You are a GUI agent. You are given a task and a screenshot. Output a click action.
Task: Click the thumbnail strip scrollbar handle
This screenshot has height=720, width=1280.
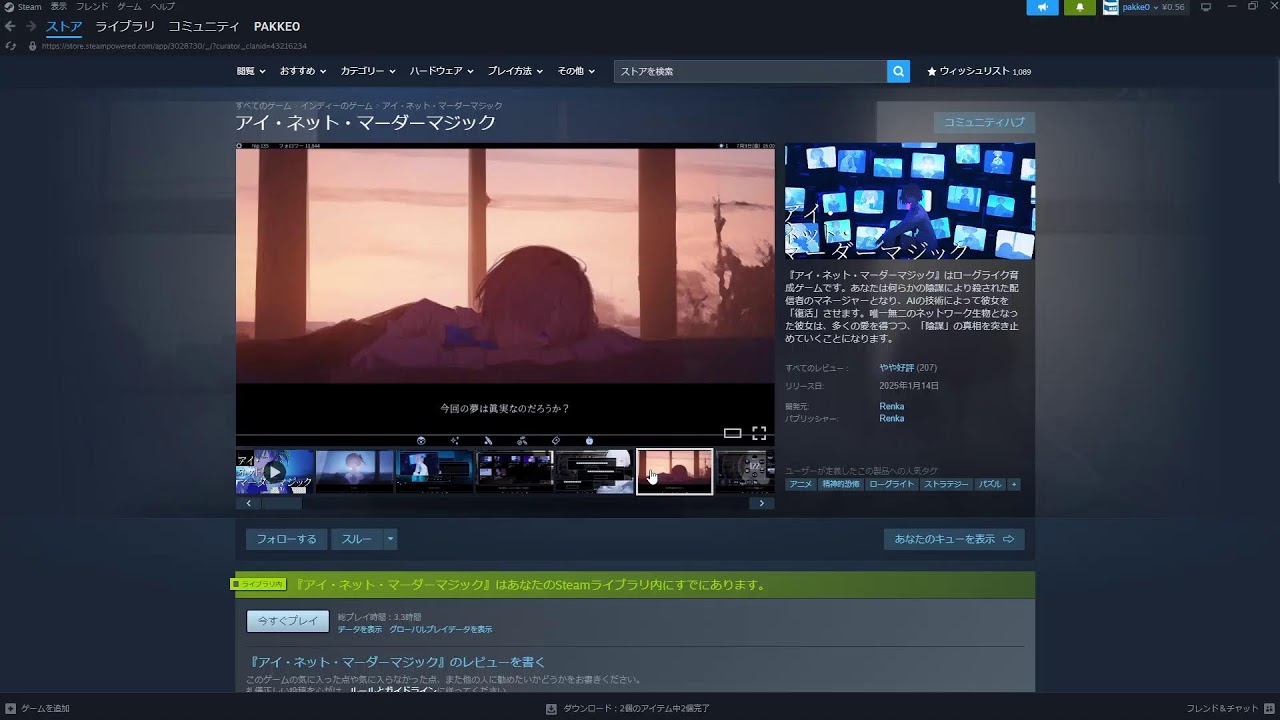pyautogui.click(x=281, y=503)
